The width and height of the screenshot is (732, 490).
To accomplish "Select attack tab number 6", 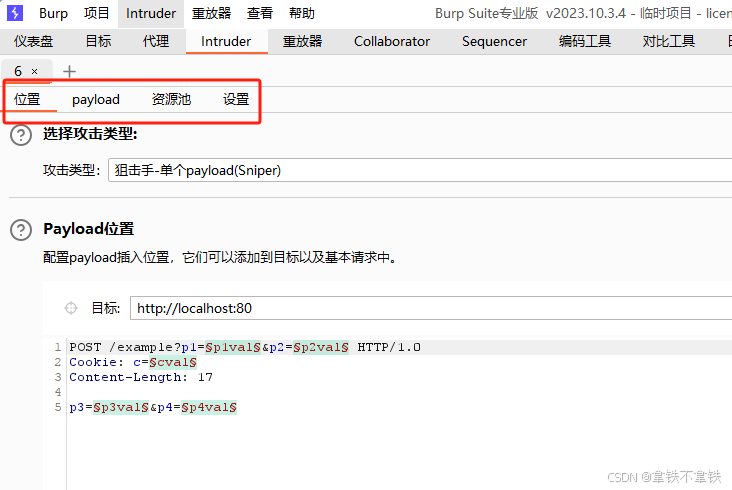I will click(18, 71).
